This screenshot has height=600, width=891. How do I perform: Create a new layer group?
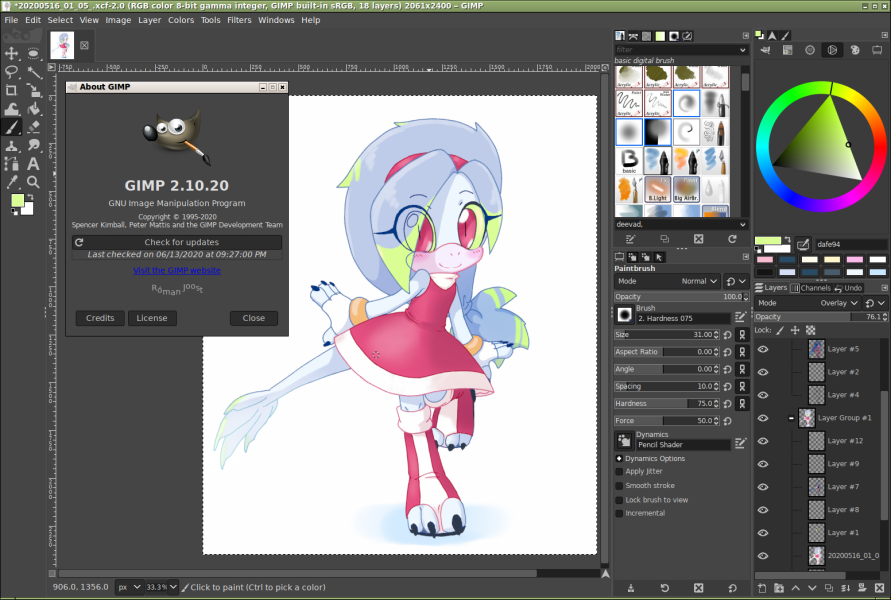(x=778, y=588)
